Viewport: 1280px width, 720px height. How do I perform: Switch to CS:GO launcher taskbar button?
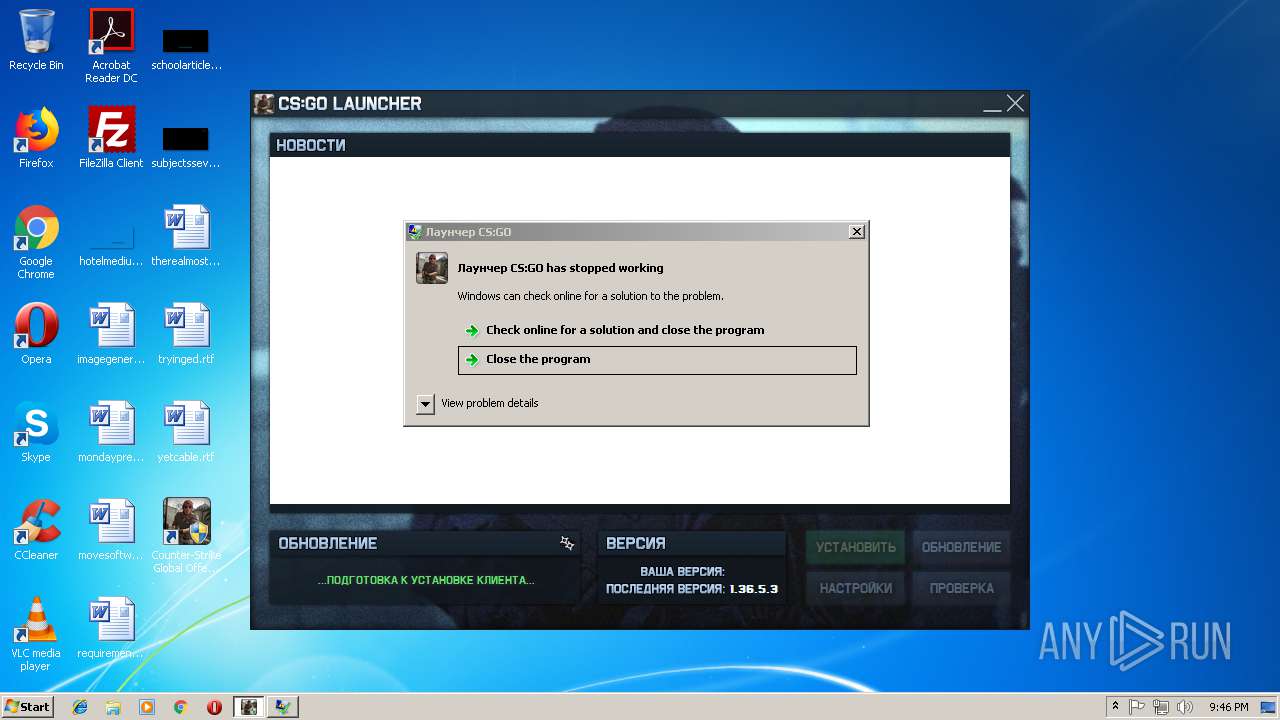pos(249,707)
